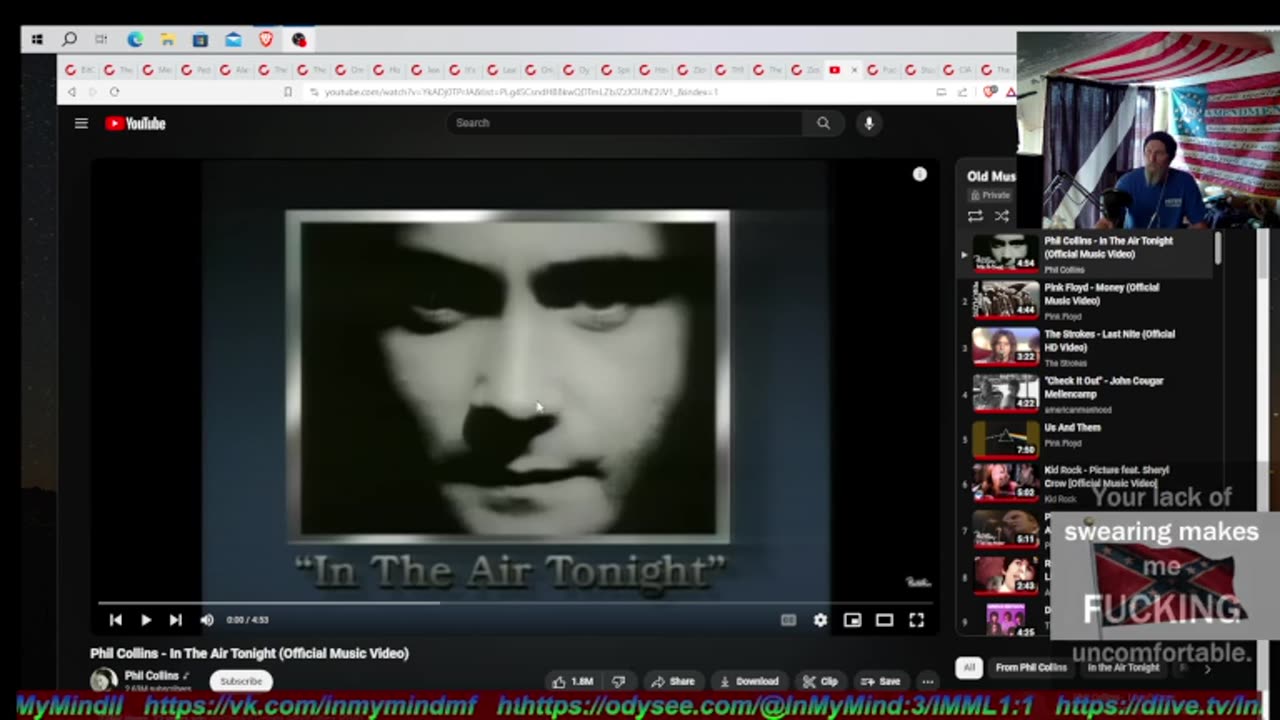This screenshot has width=1280, height=720.
Task: Dislike this video
Action: [618, 682]
